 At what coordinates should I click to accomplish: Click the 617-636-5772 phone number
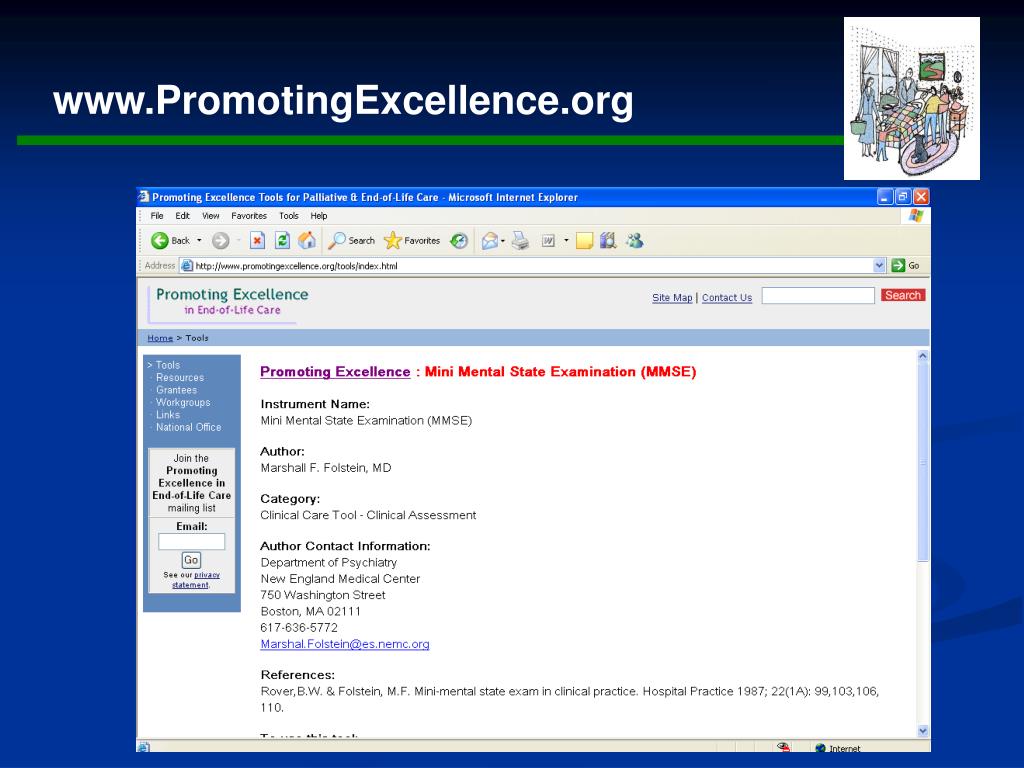299,628
